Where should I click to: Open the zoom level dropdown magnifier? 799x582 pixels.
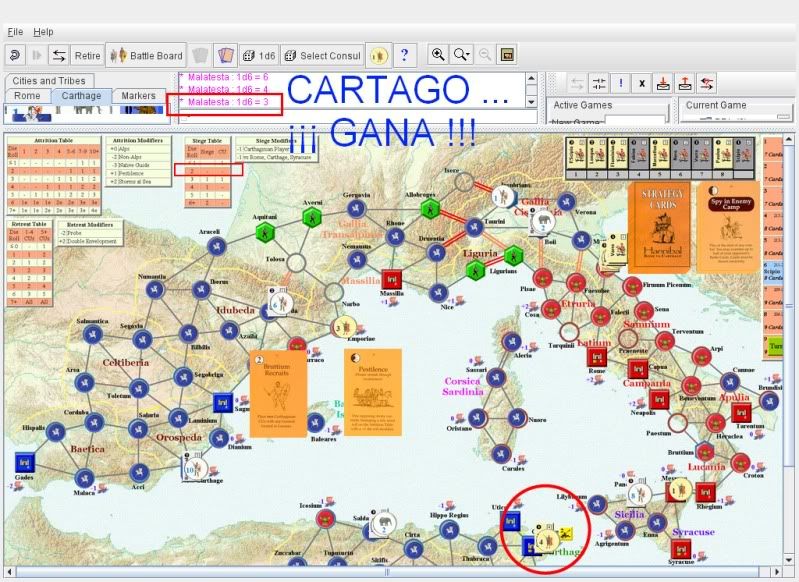(x=462, y=55)
